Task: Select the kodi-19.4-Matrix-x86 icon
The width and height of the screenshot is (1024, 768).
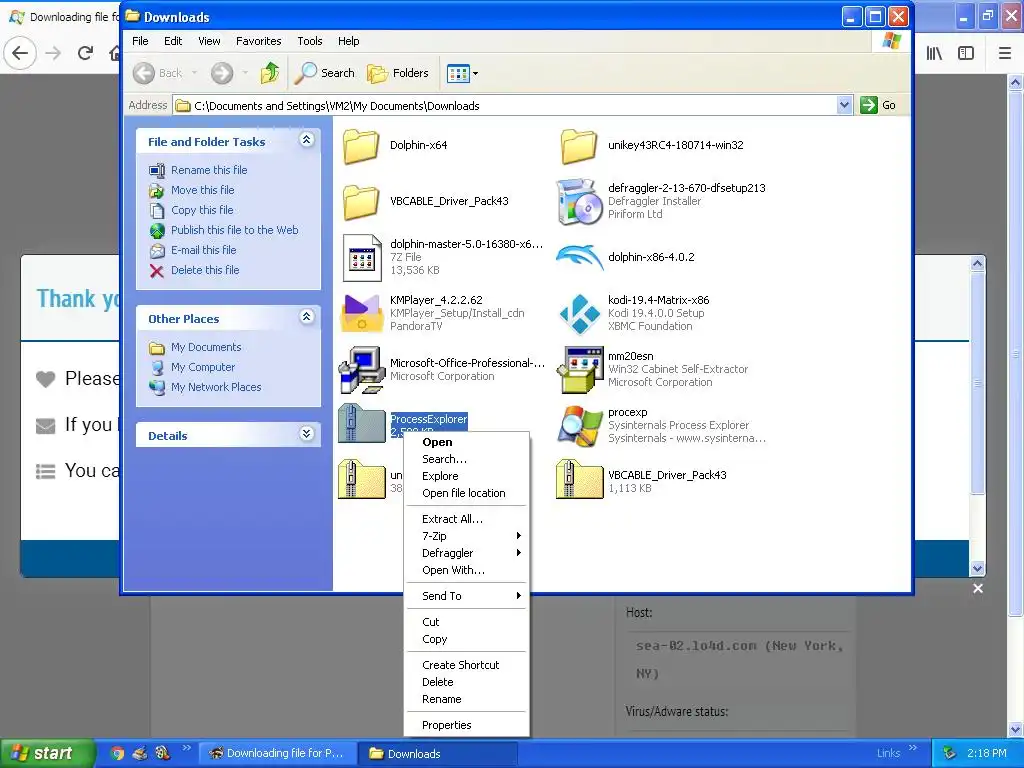Action: pyautogui.click(x=580, y=313)
